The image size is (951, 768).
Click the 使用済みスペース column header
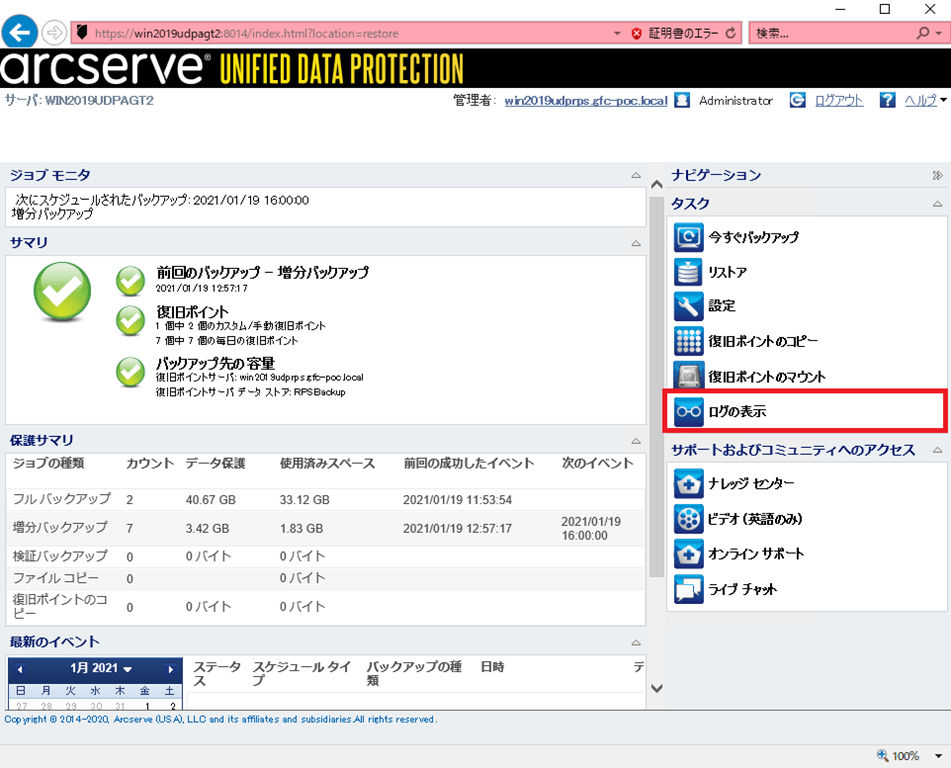pos(327,463)
